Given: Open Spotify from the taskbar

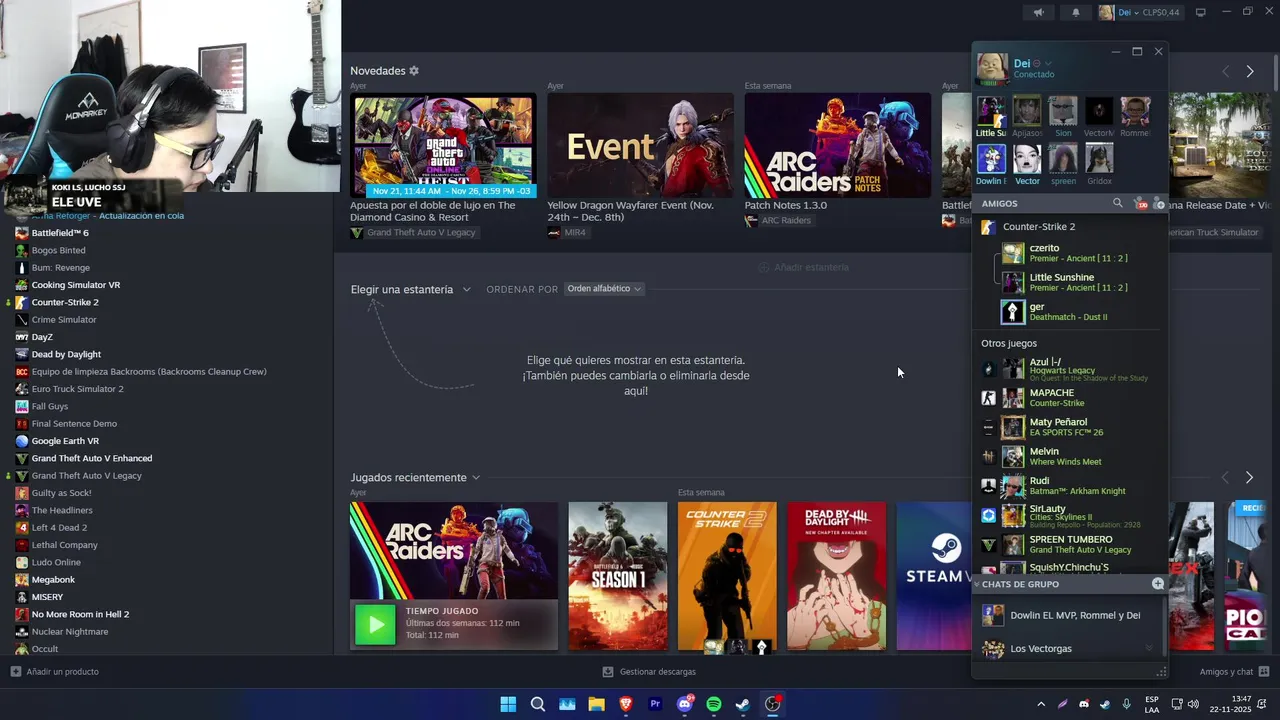Looking at the screenshot, I should tap(714, 704).
